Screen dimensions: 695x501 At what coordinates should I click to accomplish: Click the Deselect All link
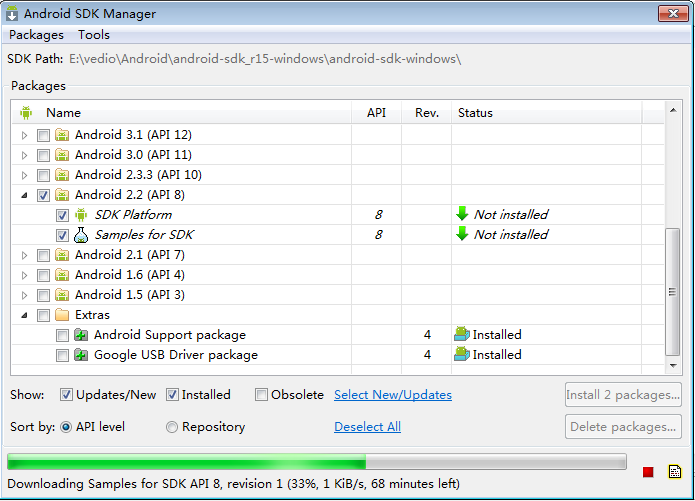[367, 427]
